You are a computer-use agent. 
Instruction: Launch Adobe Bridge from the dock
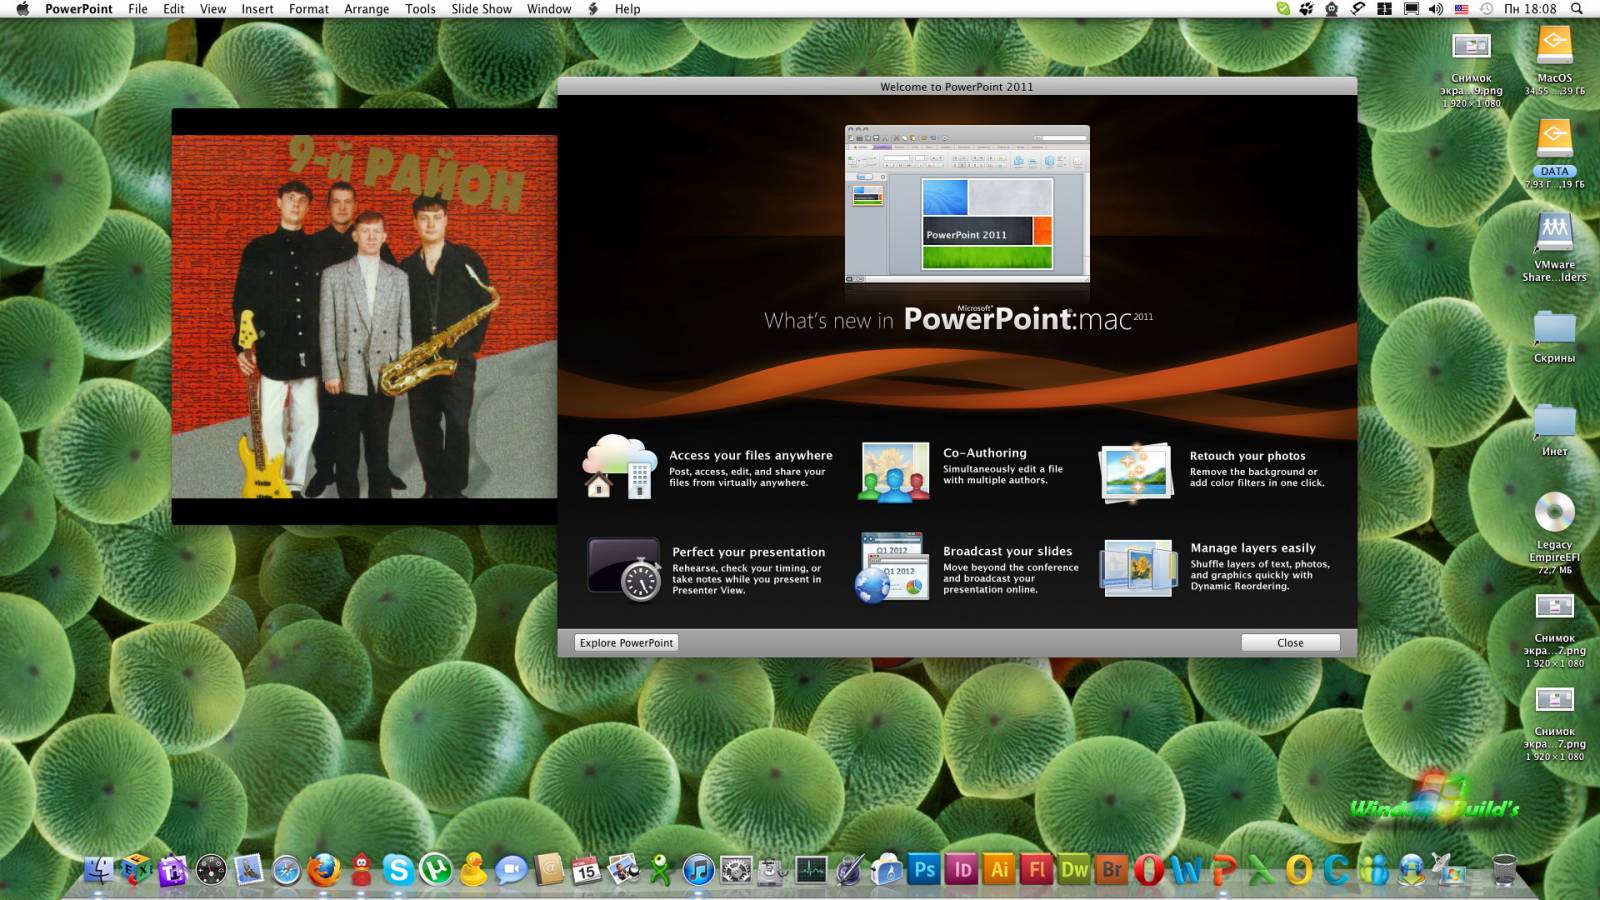1112,870
